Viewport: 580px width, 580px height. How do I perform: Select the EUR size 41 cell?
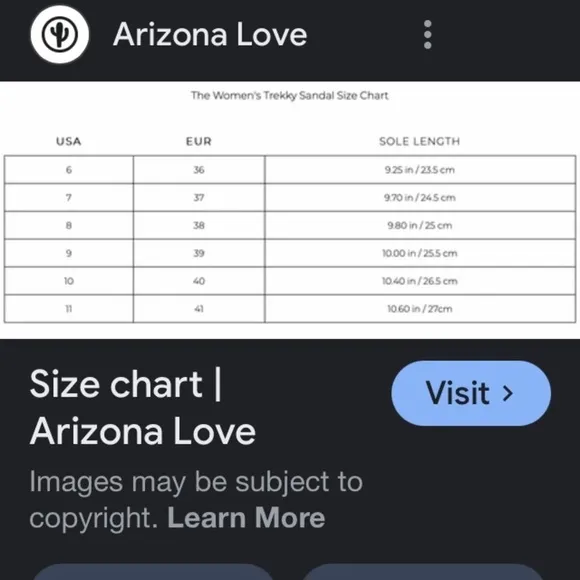pos(199,308)
